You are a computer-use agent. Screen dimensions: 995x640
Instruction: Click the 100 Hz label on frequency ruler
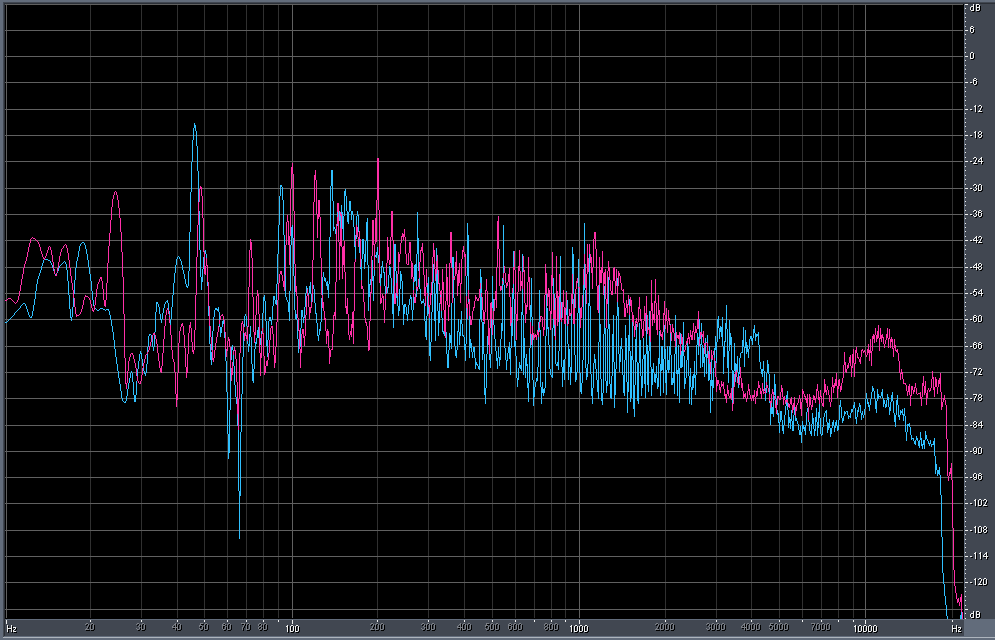coord(292,629)
